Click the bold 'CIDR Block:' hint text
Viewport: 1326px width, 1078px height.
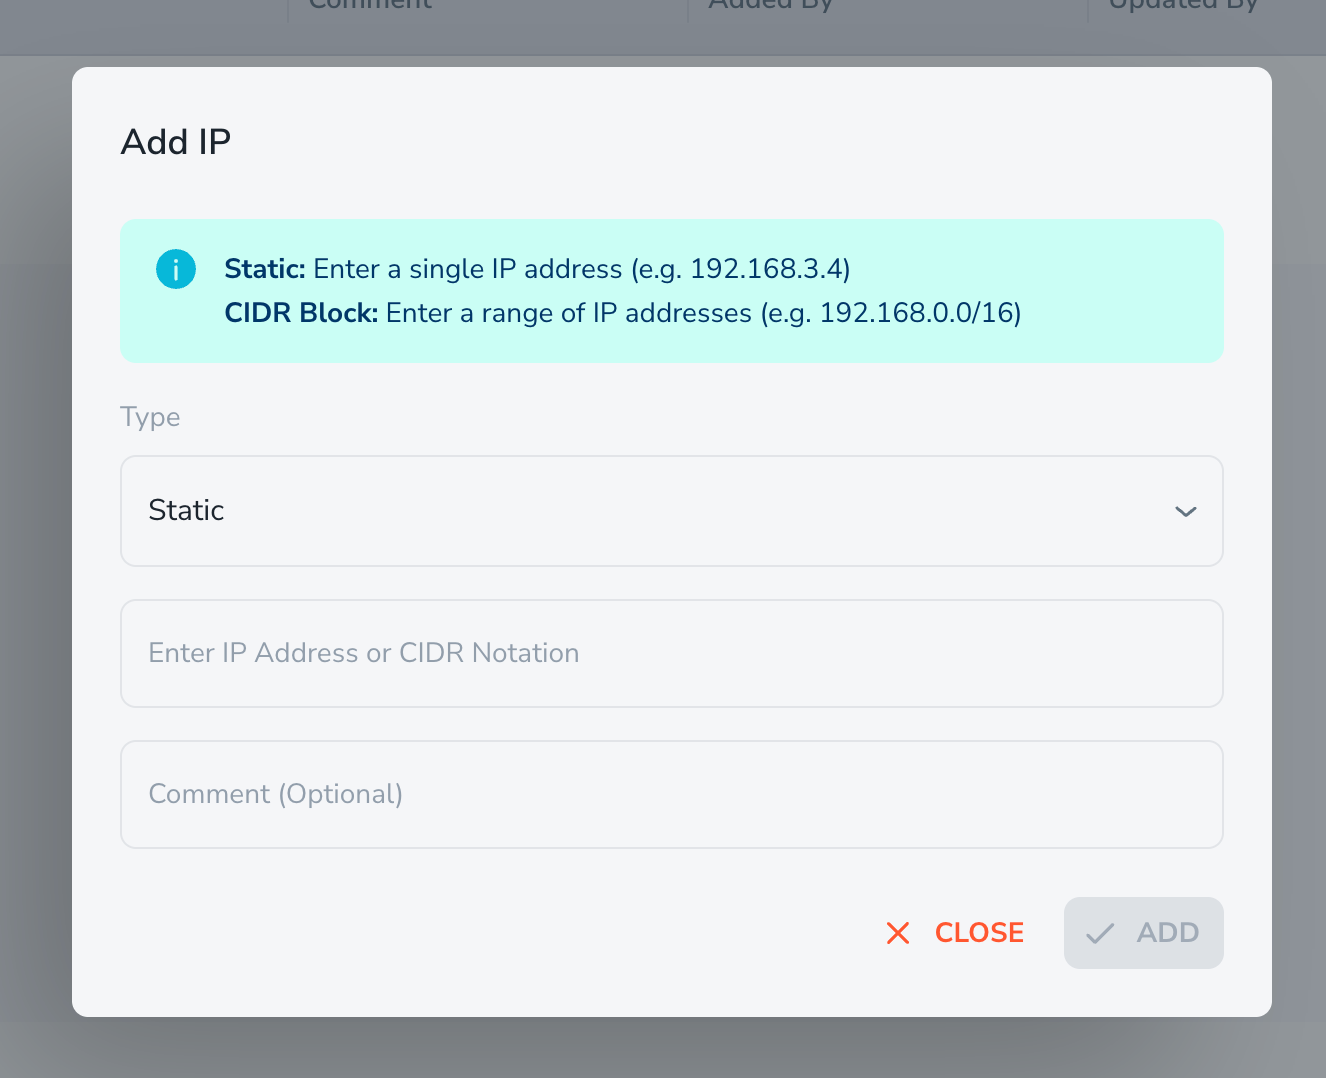301,313
